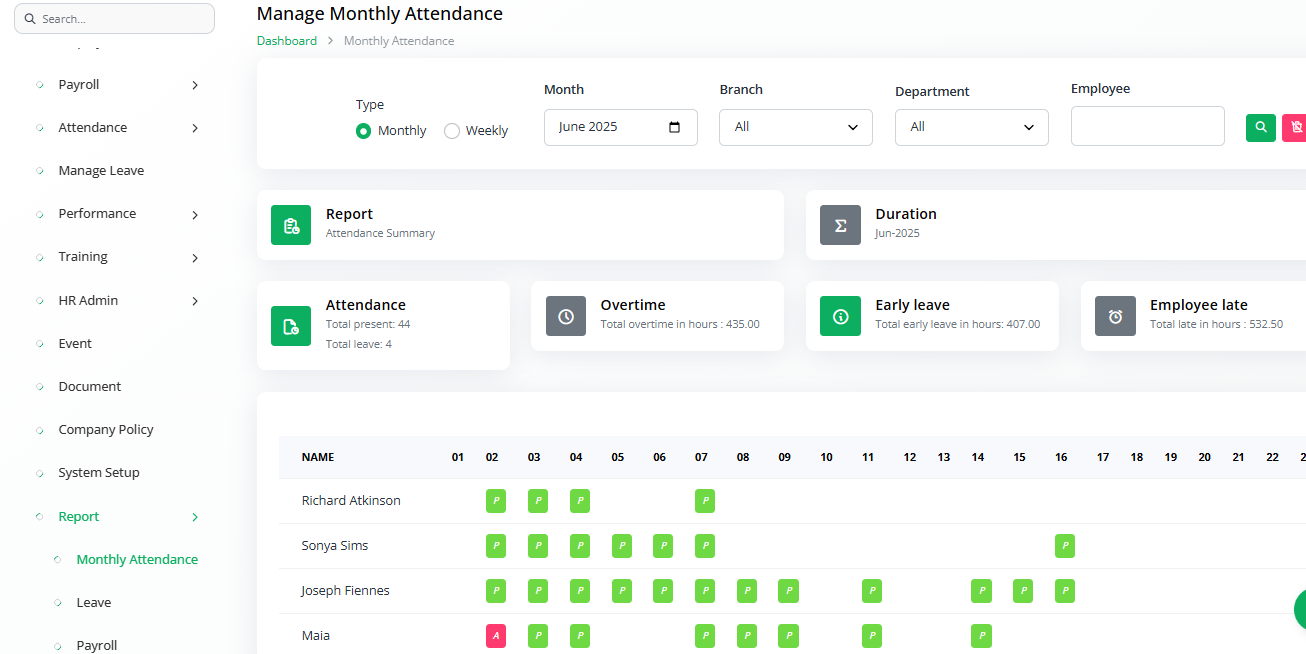Open Event in the sidebar
1306x654 pixels.
pyautogui.click(x=75, y=343)
